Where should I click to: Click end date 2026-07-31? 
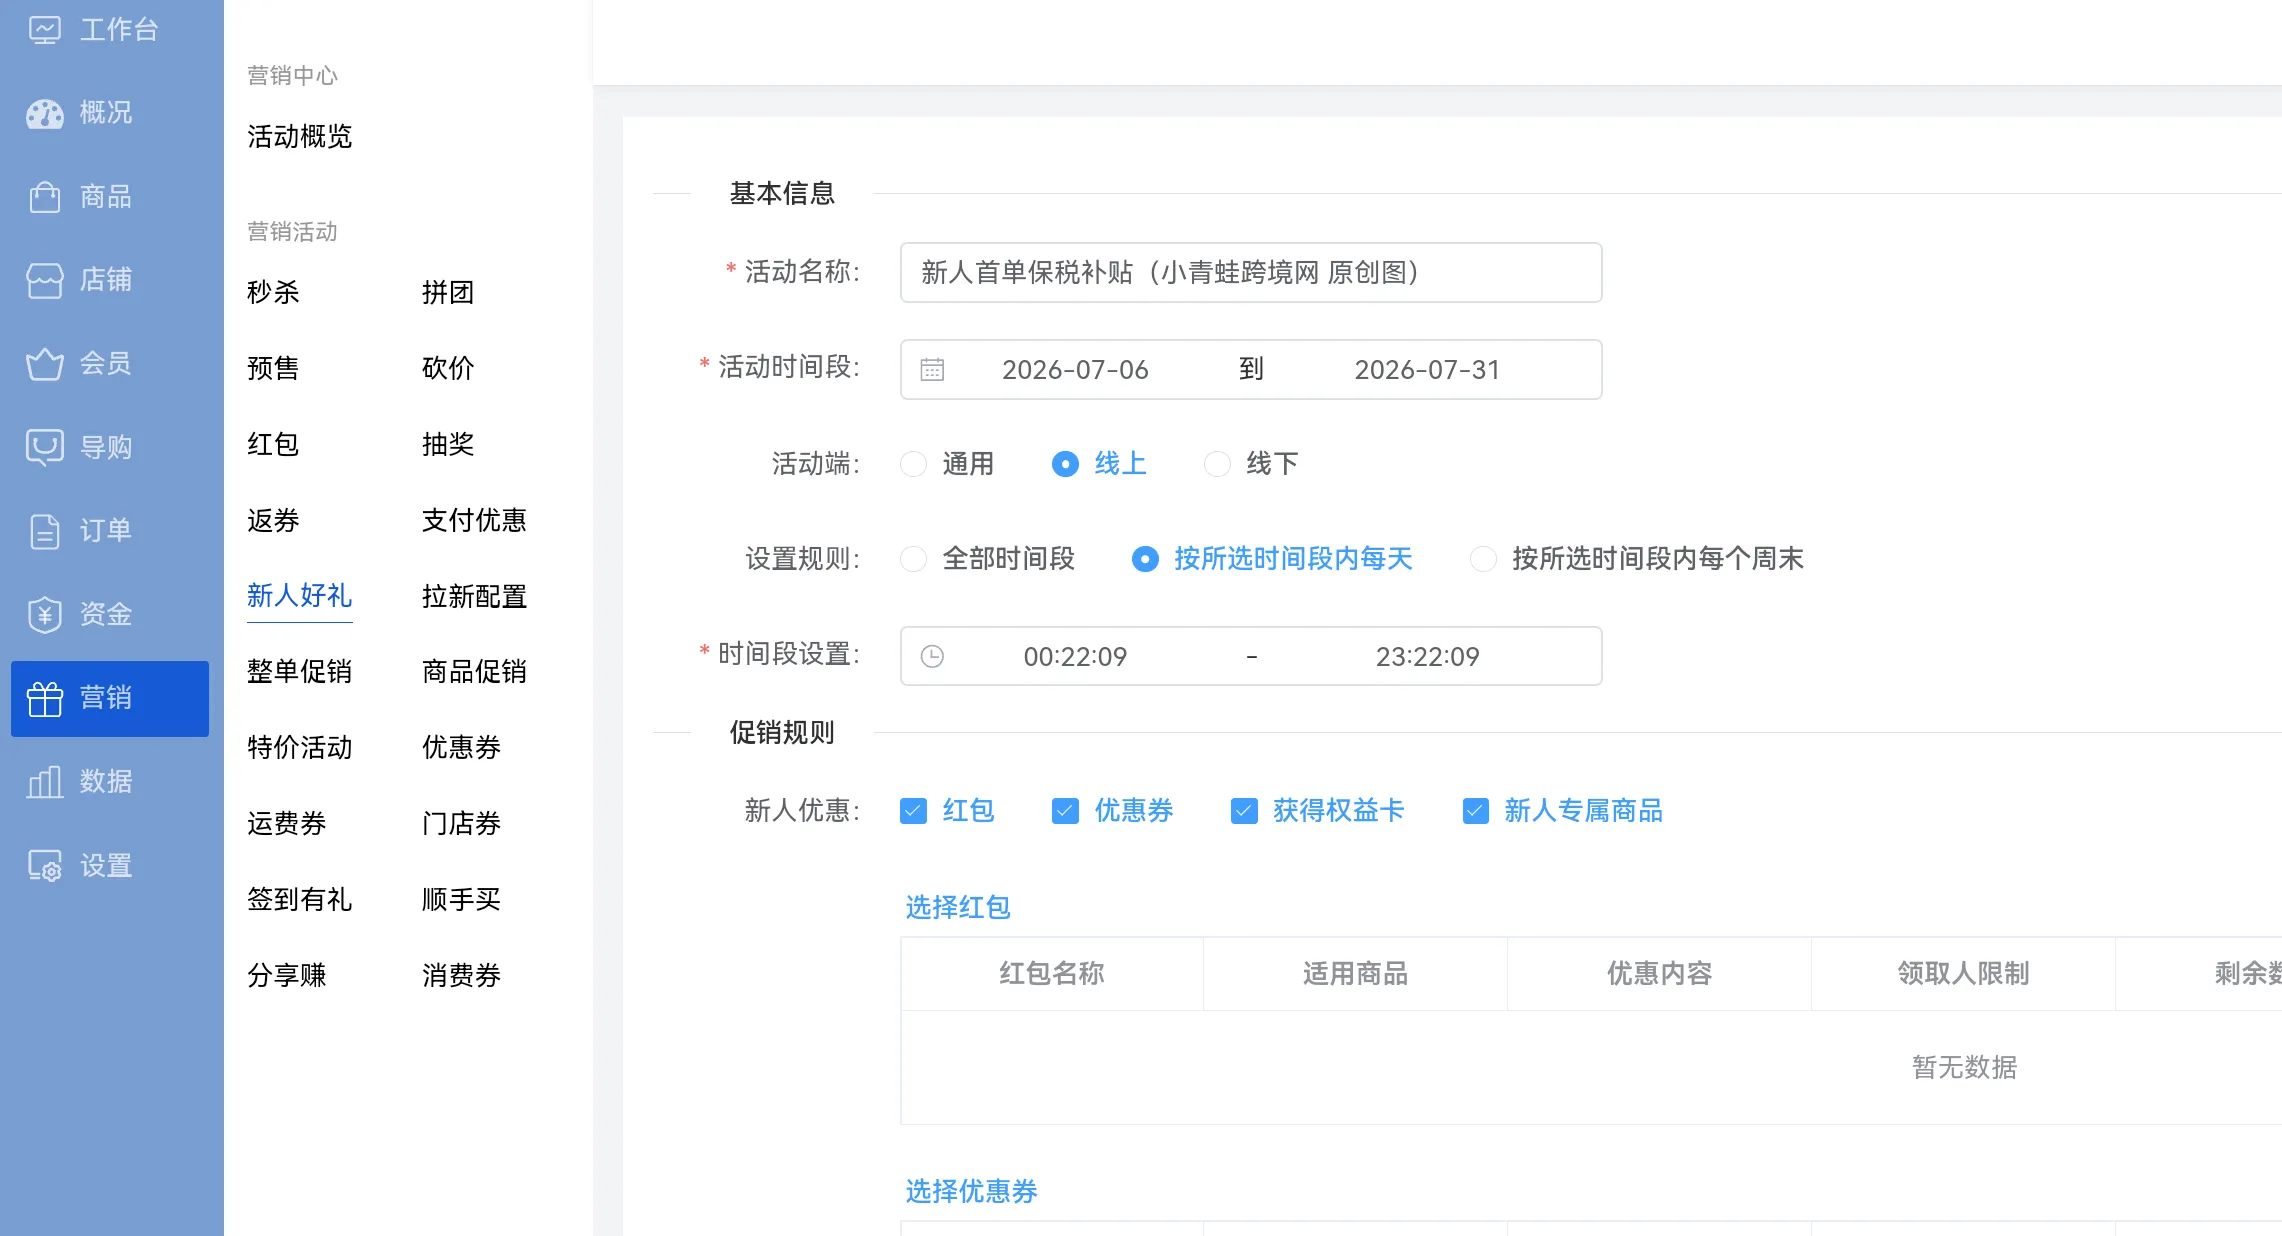1427,370
